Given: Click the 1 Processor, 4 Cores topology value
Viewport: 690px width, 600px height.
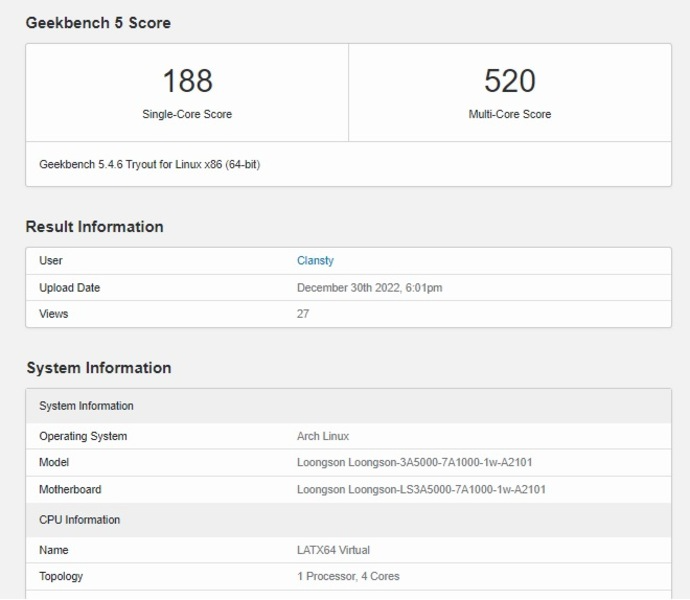Looking at the screenshot, I should tap(348, 576).
